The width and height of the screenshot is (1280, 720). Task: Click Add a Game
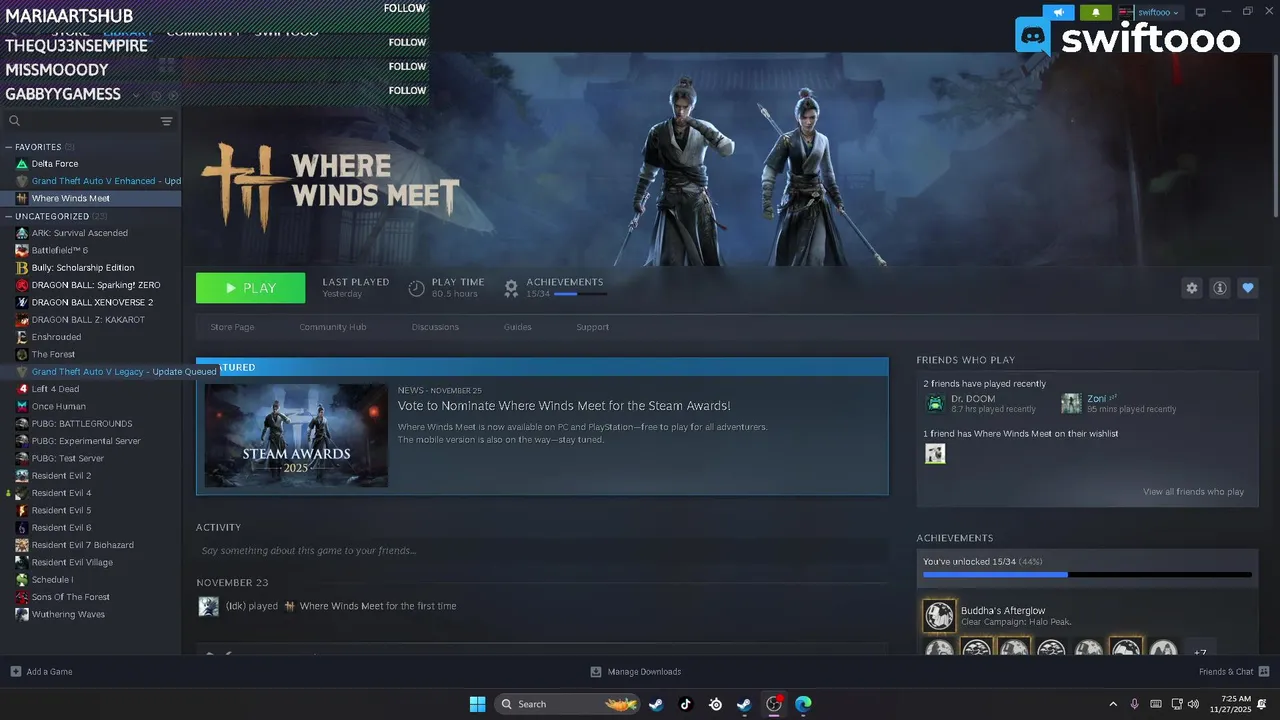[x=41, y=671]
